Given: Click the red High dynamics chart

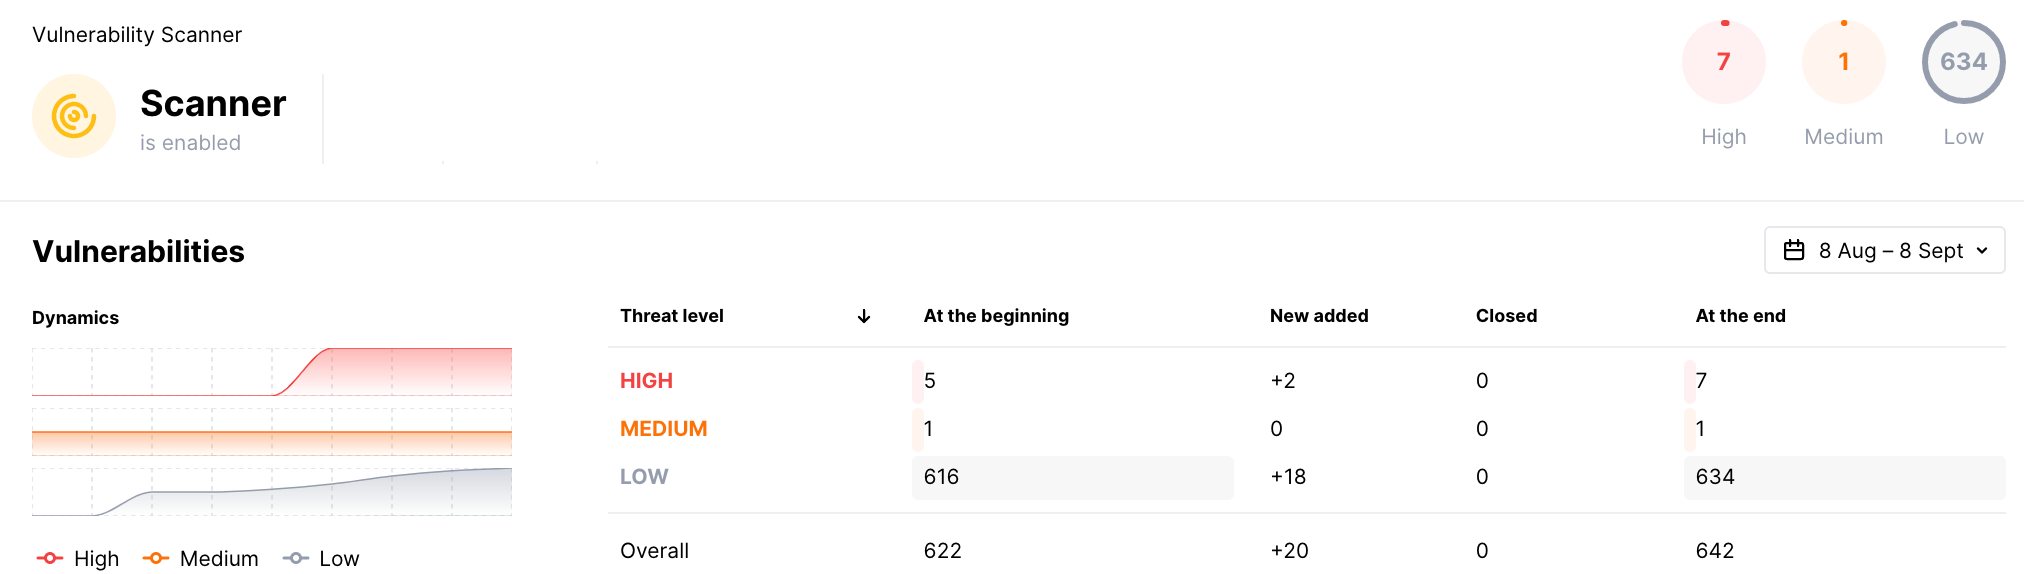Looking at the screenshot, I should pyautogui.click(x=272, y=372).
